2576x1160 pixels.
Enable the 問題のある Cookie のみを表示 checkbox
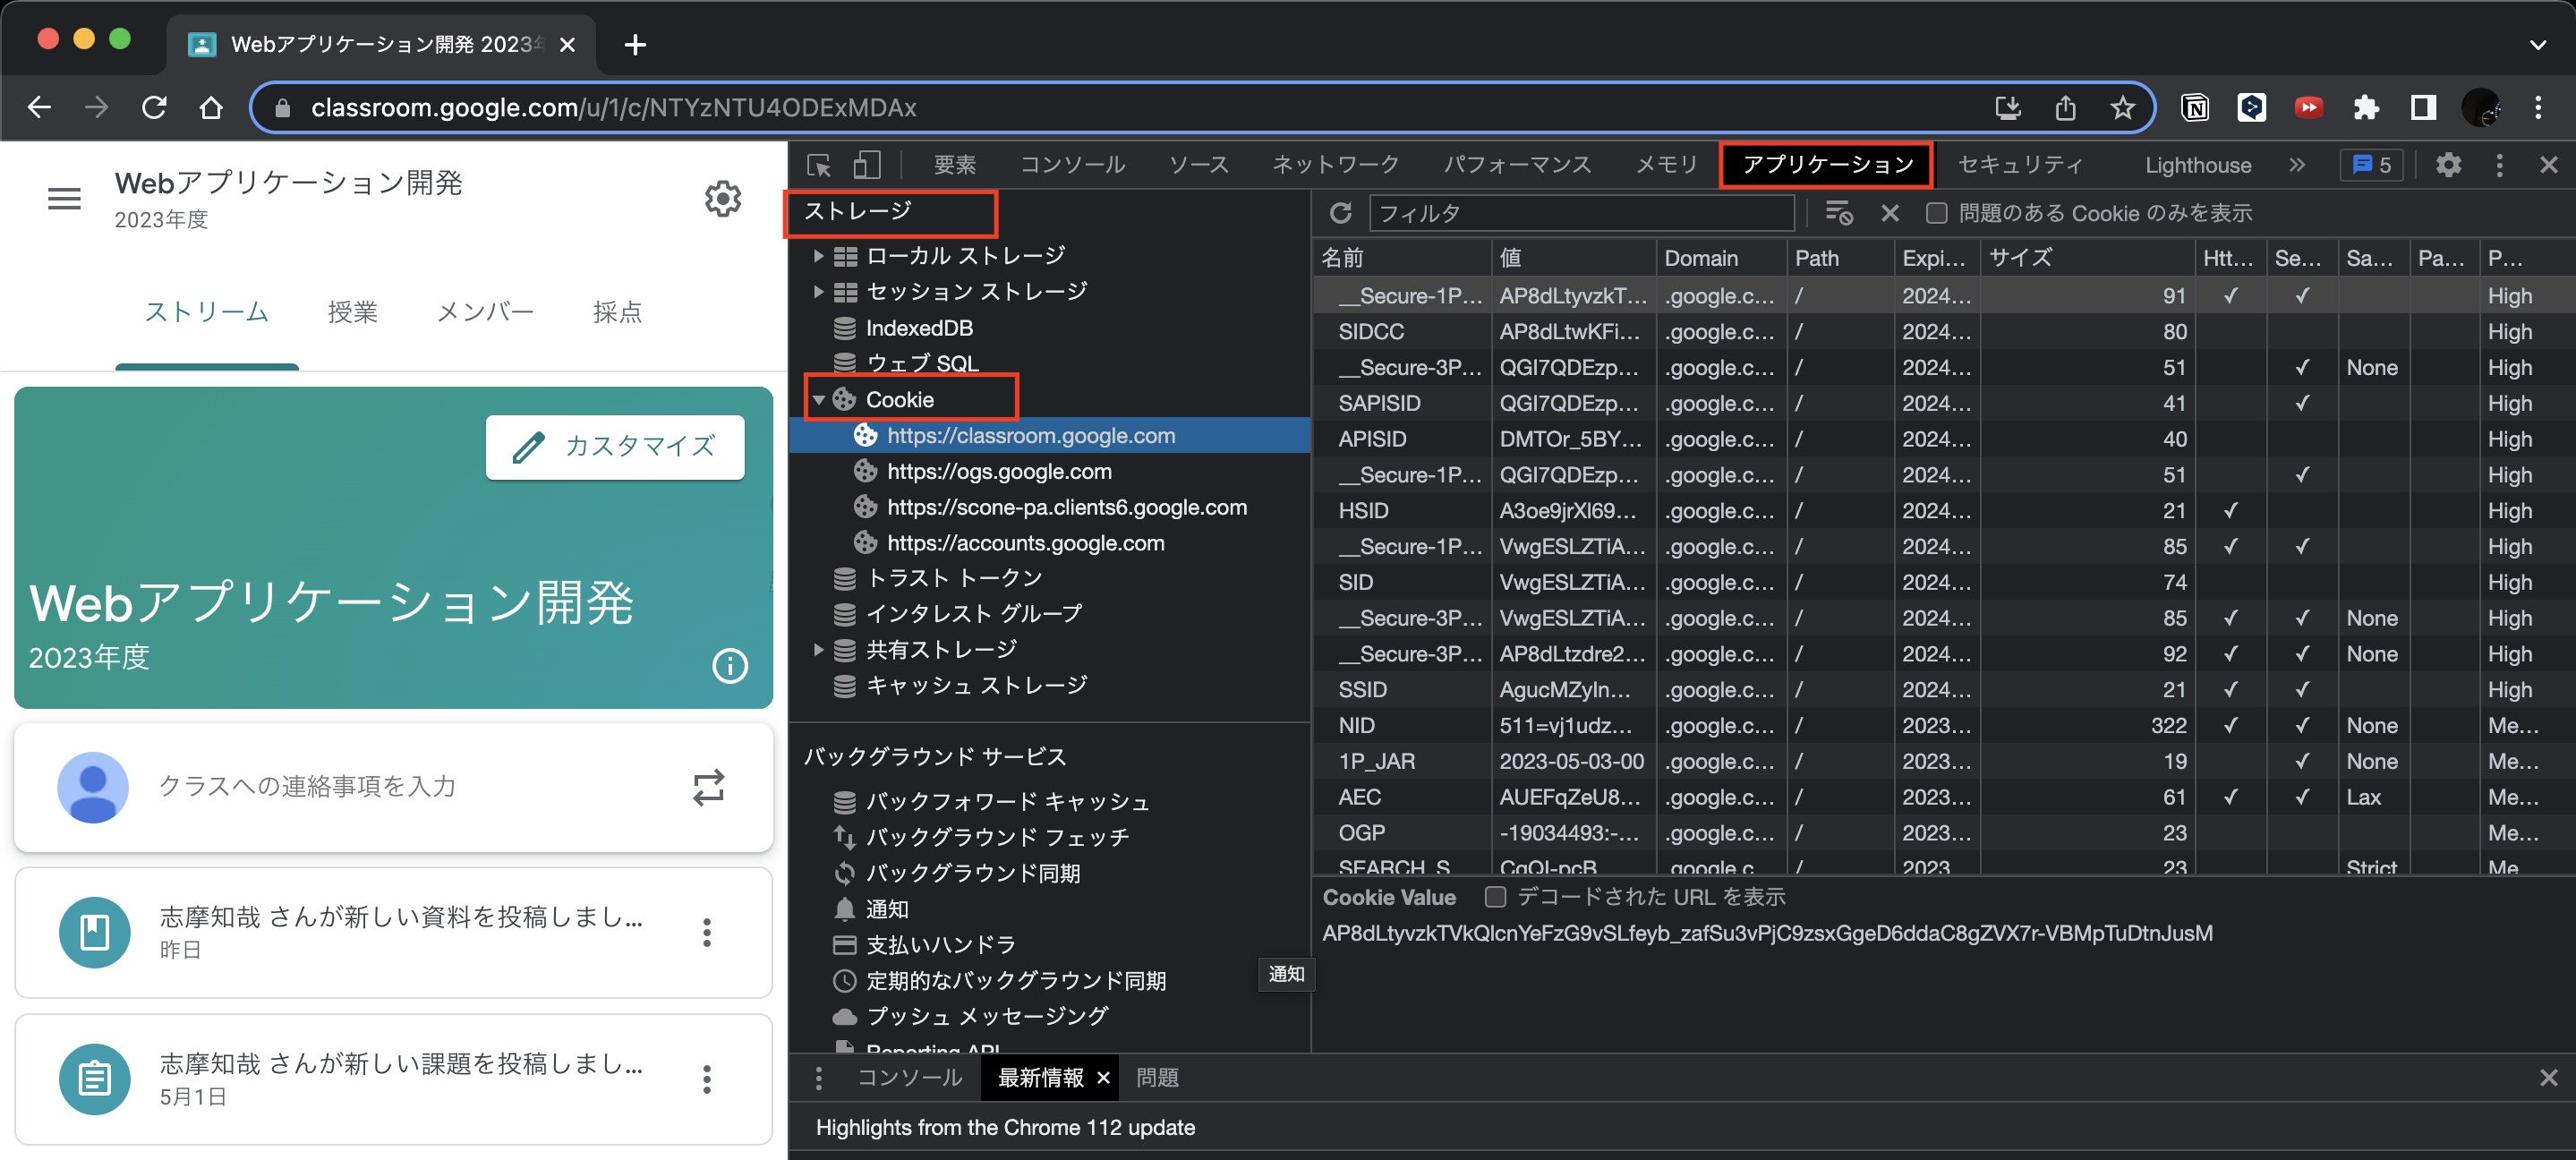(x=1936, y=213)
